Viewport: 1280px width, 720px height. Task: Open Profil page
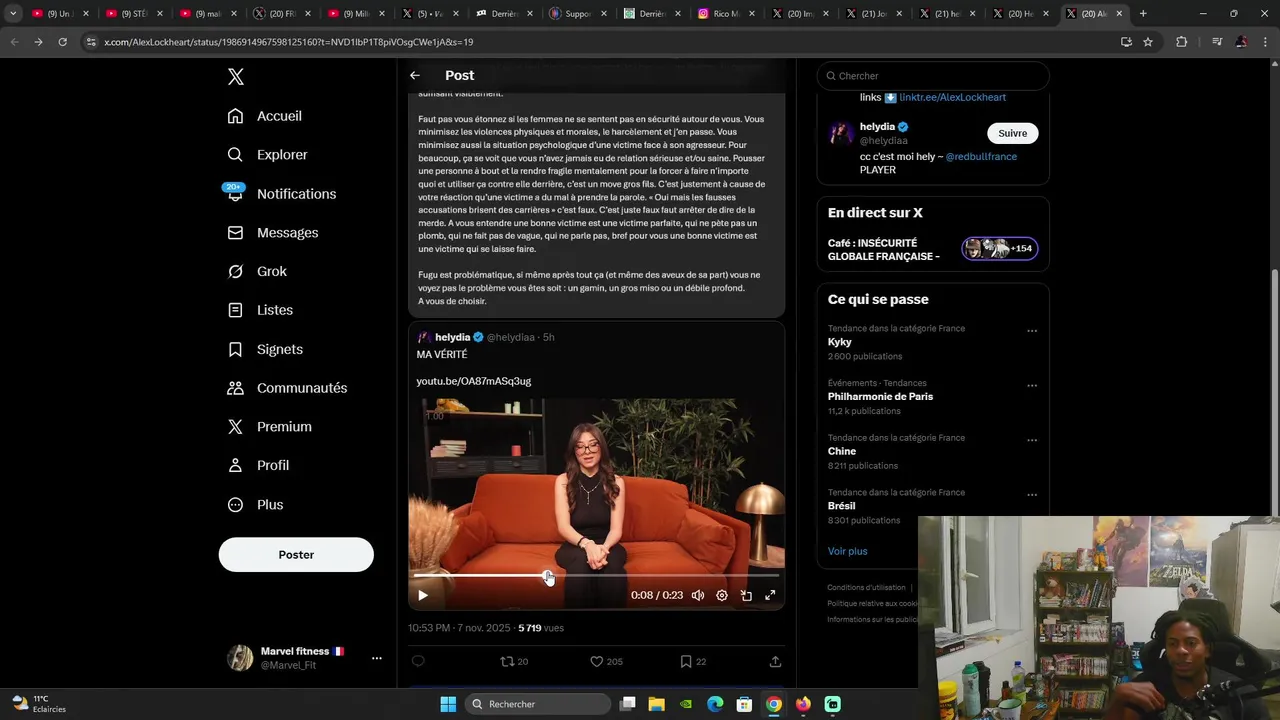click(258, 466)
